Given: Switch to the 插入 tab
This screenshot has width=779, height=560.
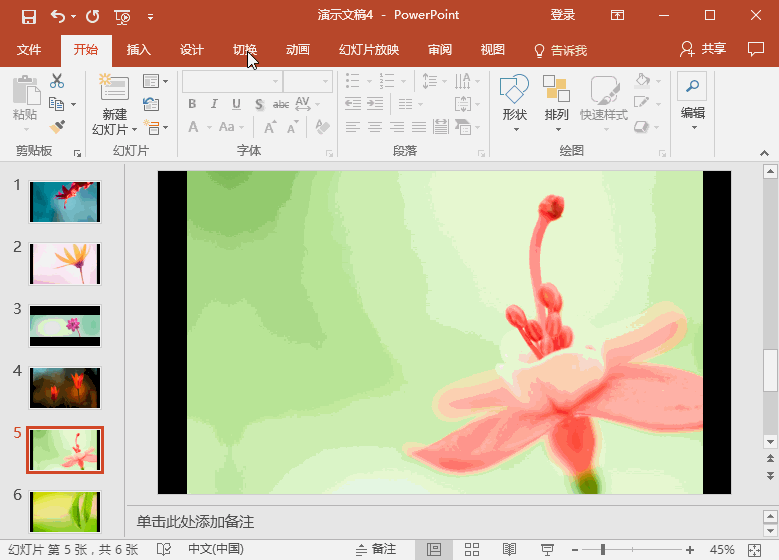Looking at the screenshot, I should [x=139, y=50].
